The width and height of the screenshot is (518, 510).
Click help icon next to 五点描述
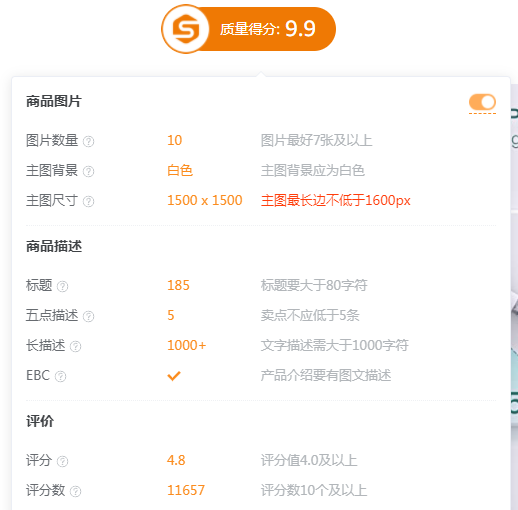click(88, 316)
